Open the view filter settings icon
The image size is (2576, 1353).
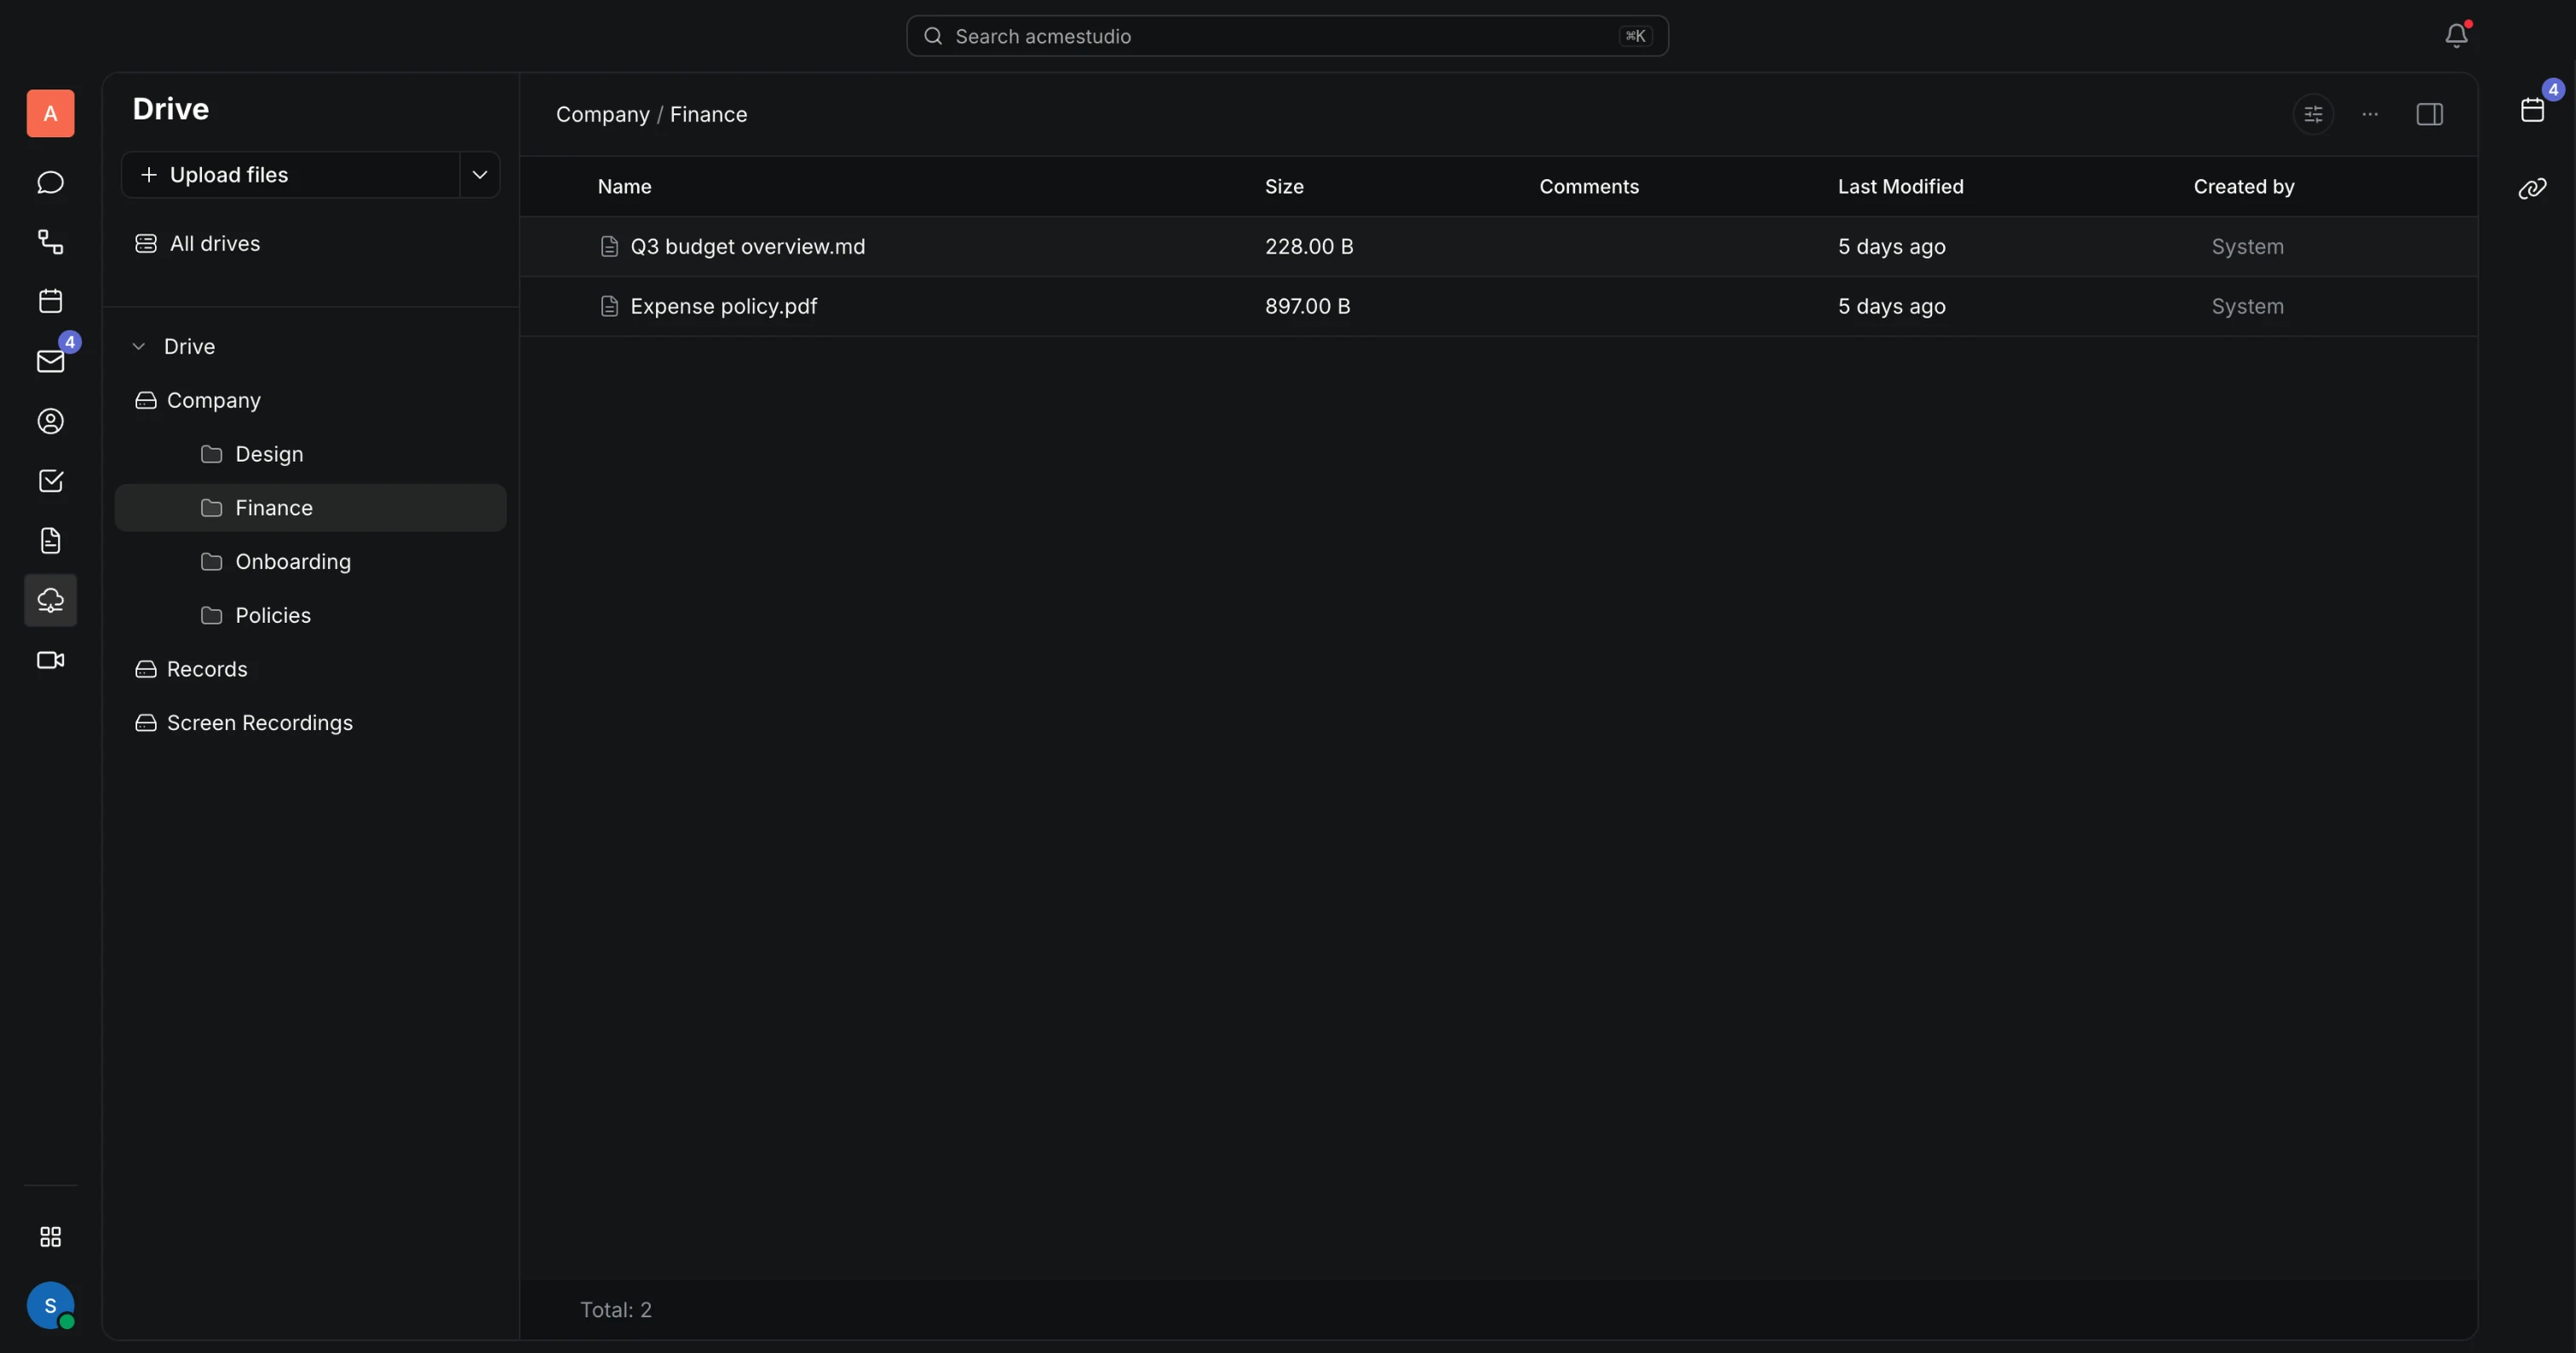click(2313, 114)
